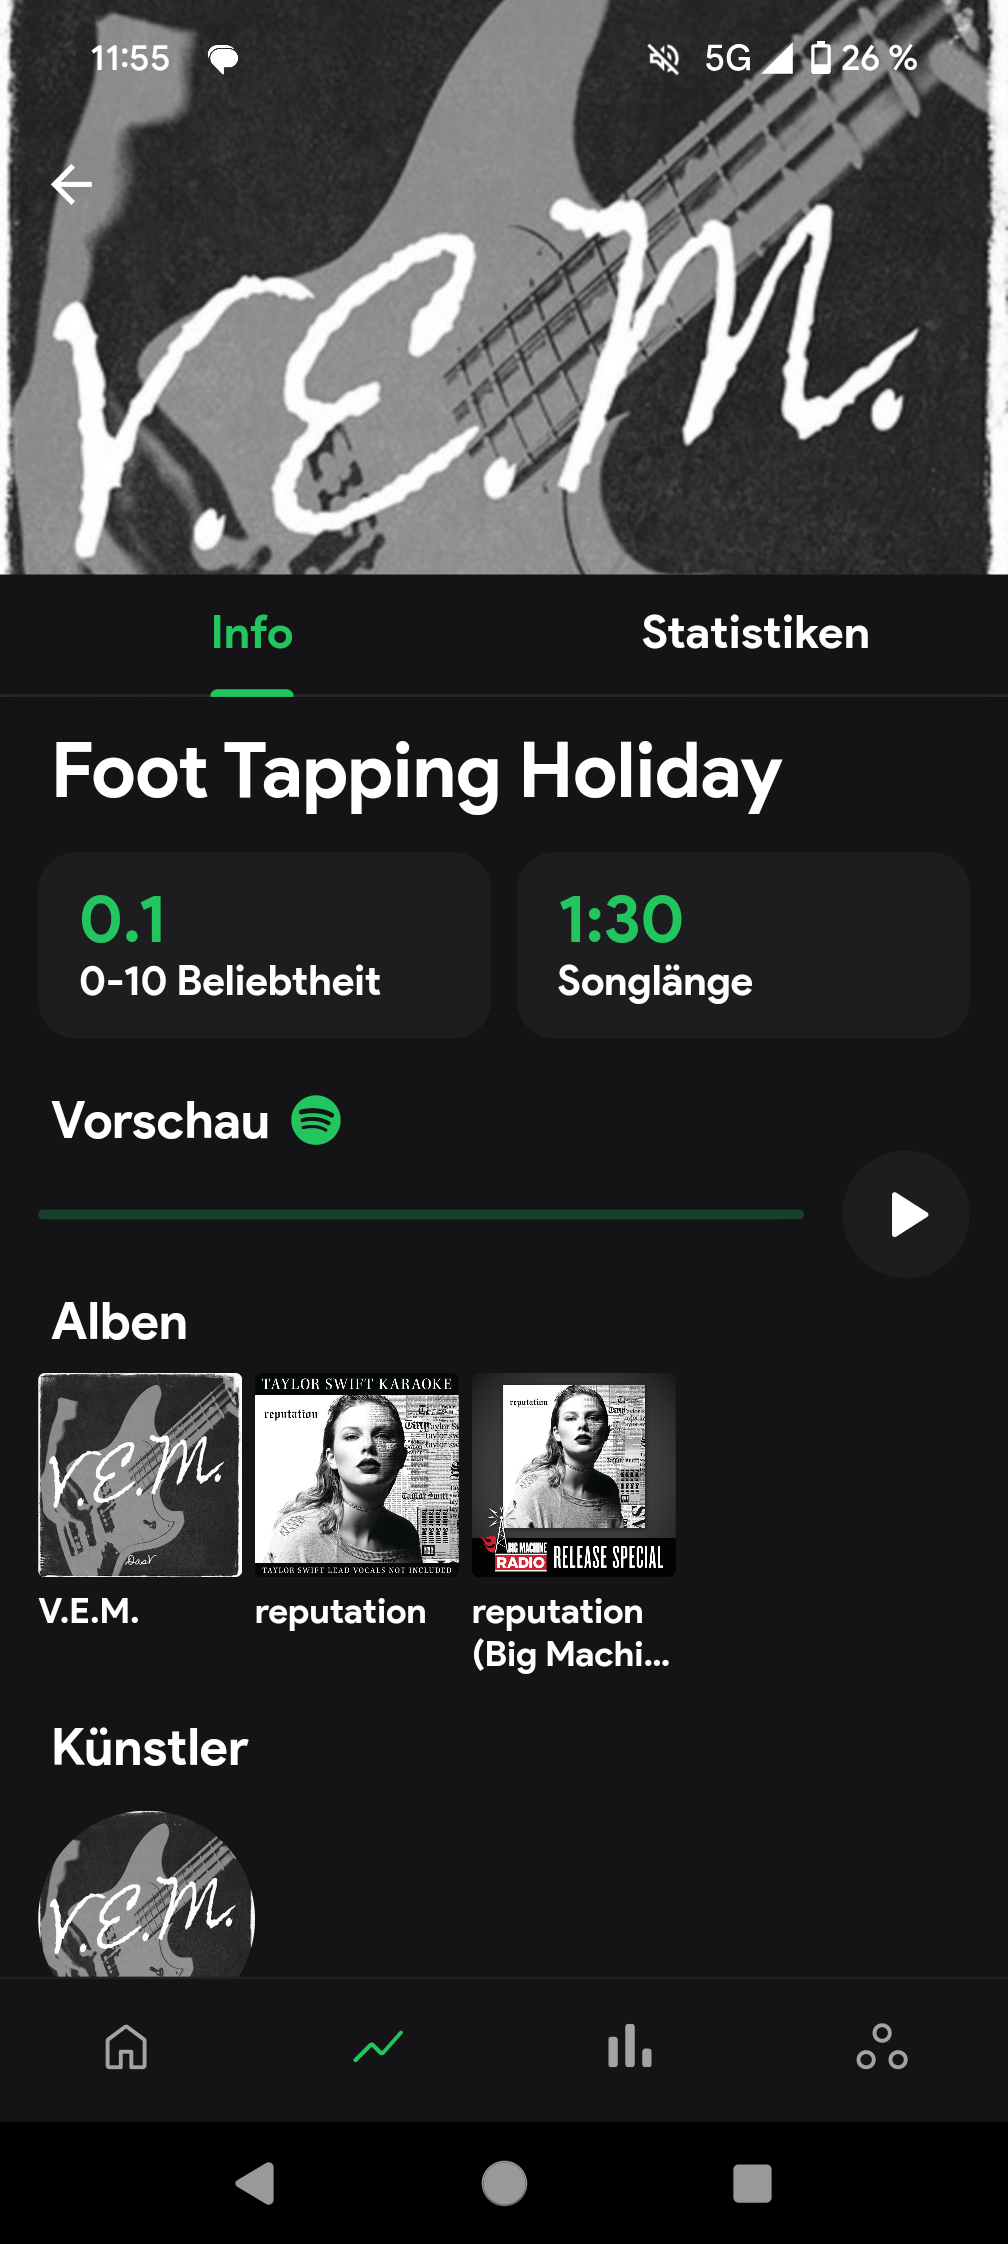Seek on the preview progress bar

point(420,1215)
